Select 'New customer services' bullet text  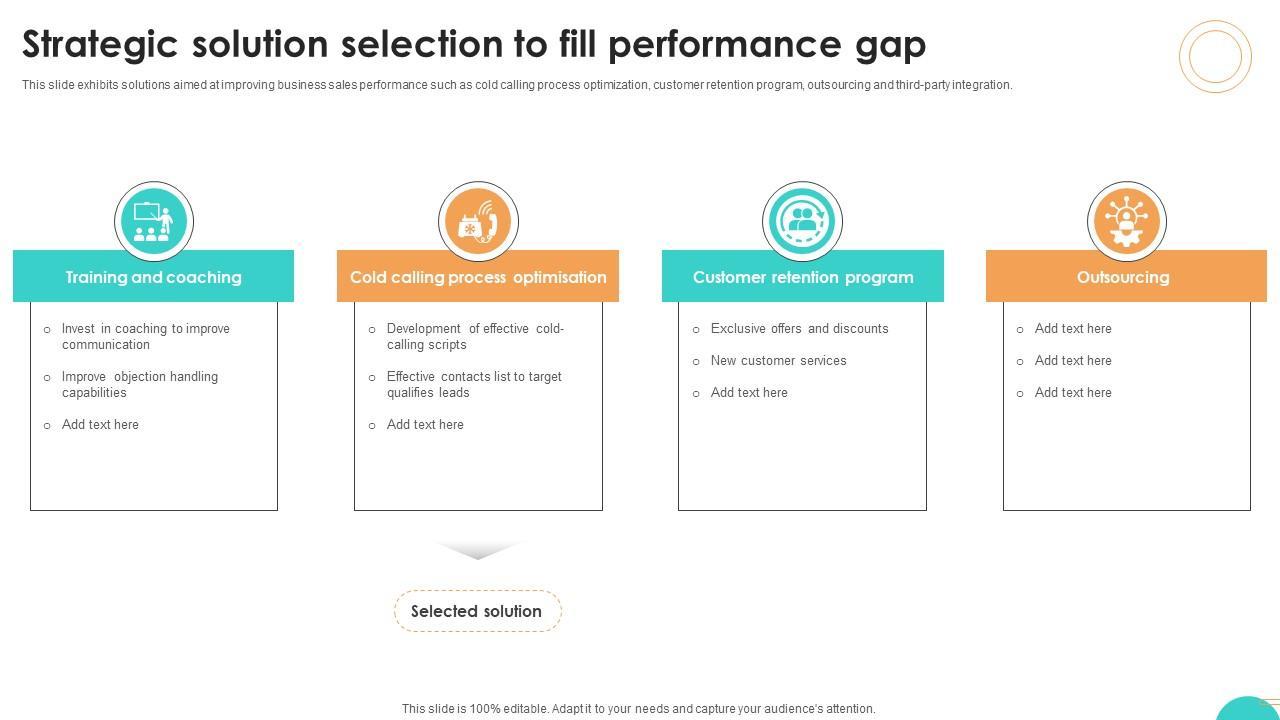(x=778, y=360)
